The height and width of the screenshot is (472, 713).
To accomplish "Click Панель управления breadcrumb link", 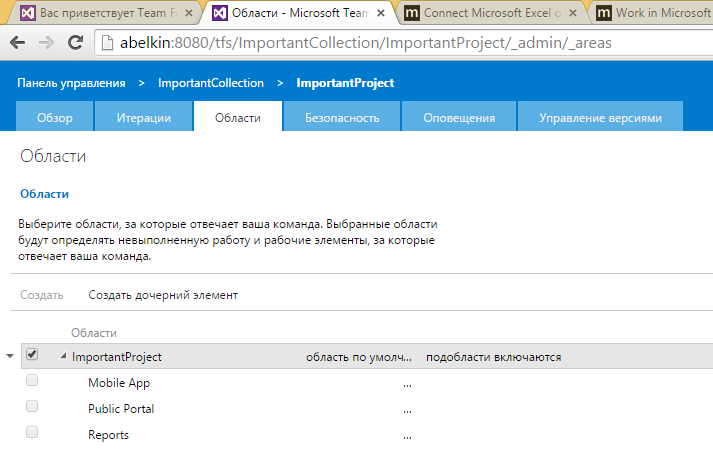I will pyautogui.click(x=71, y=83).
